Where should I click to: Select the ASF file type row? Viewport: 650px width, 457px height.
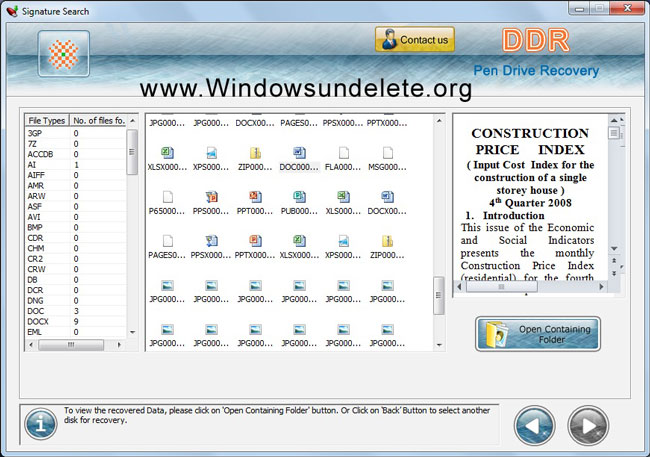click(75, 207)
